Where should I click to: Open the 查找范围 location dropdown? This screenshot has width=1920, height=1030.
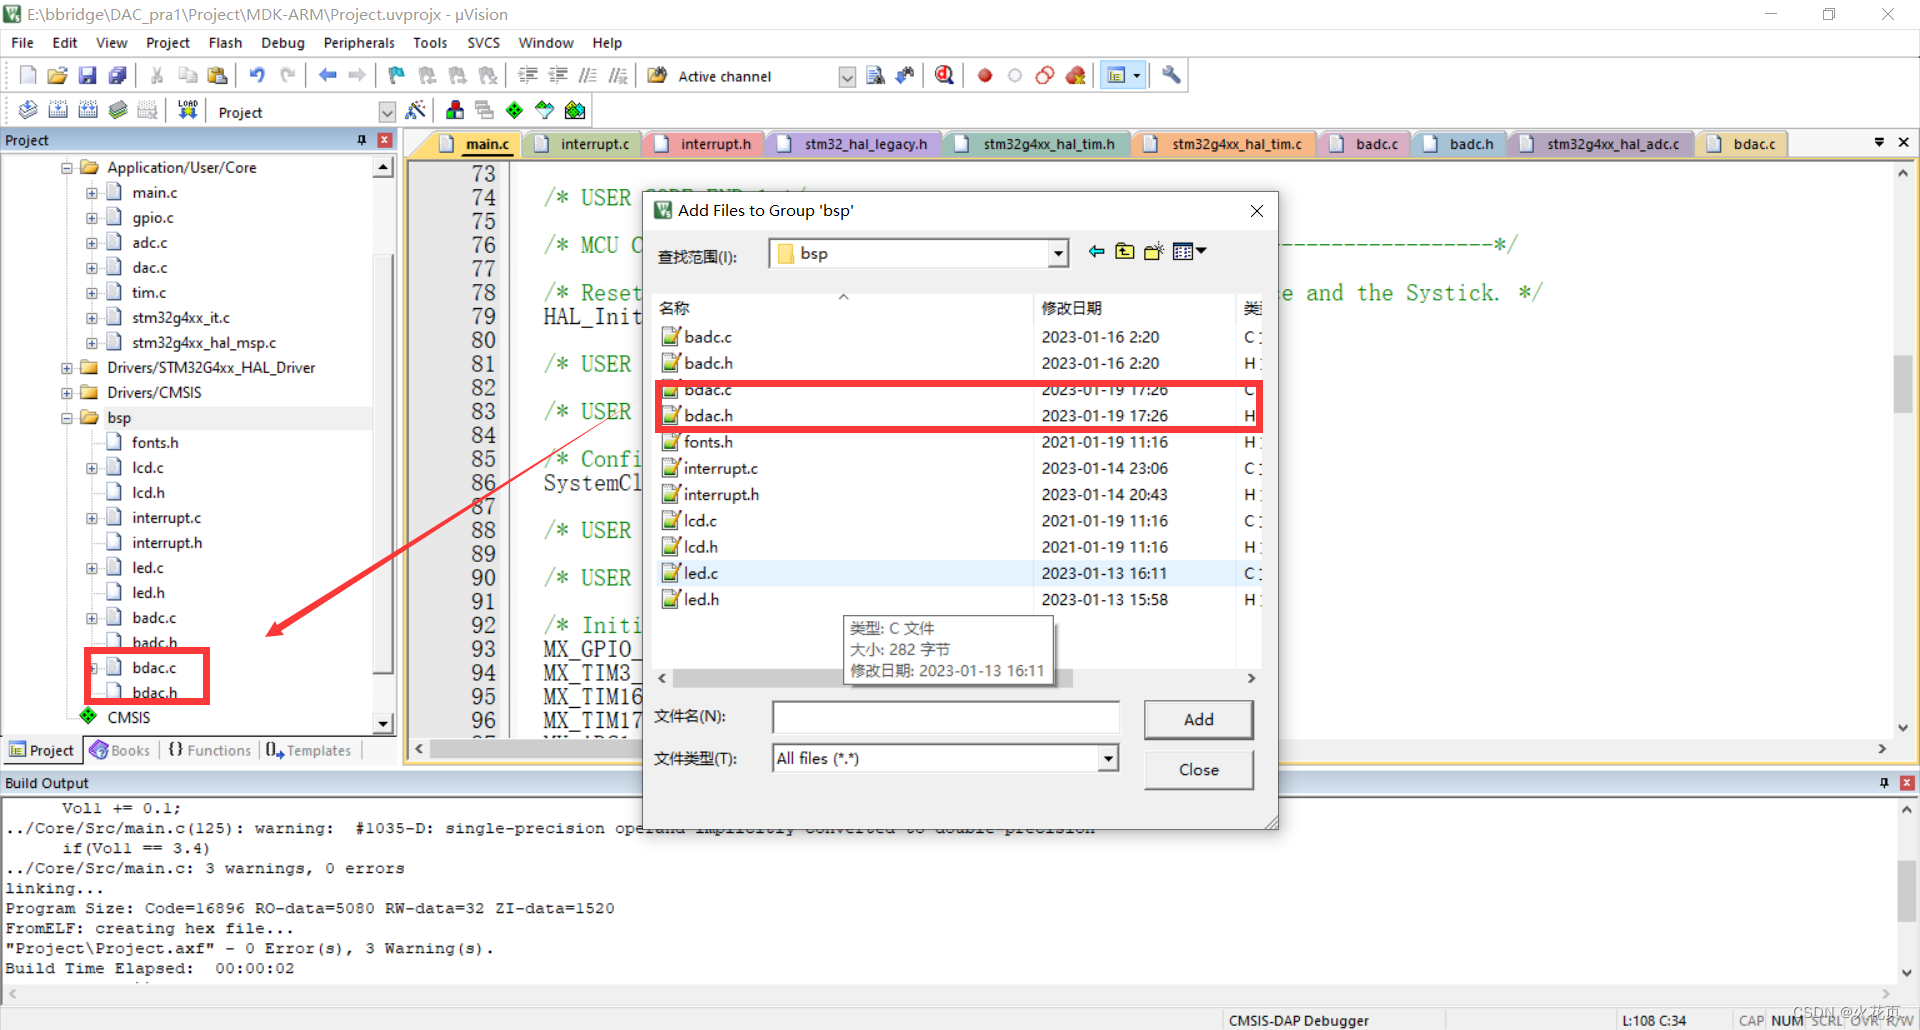(x=1057, y=253)
